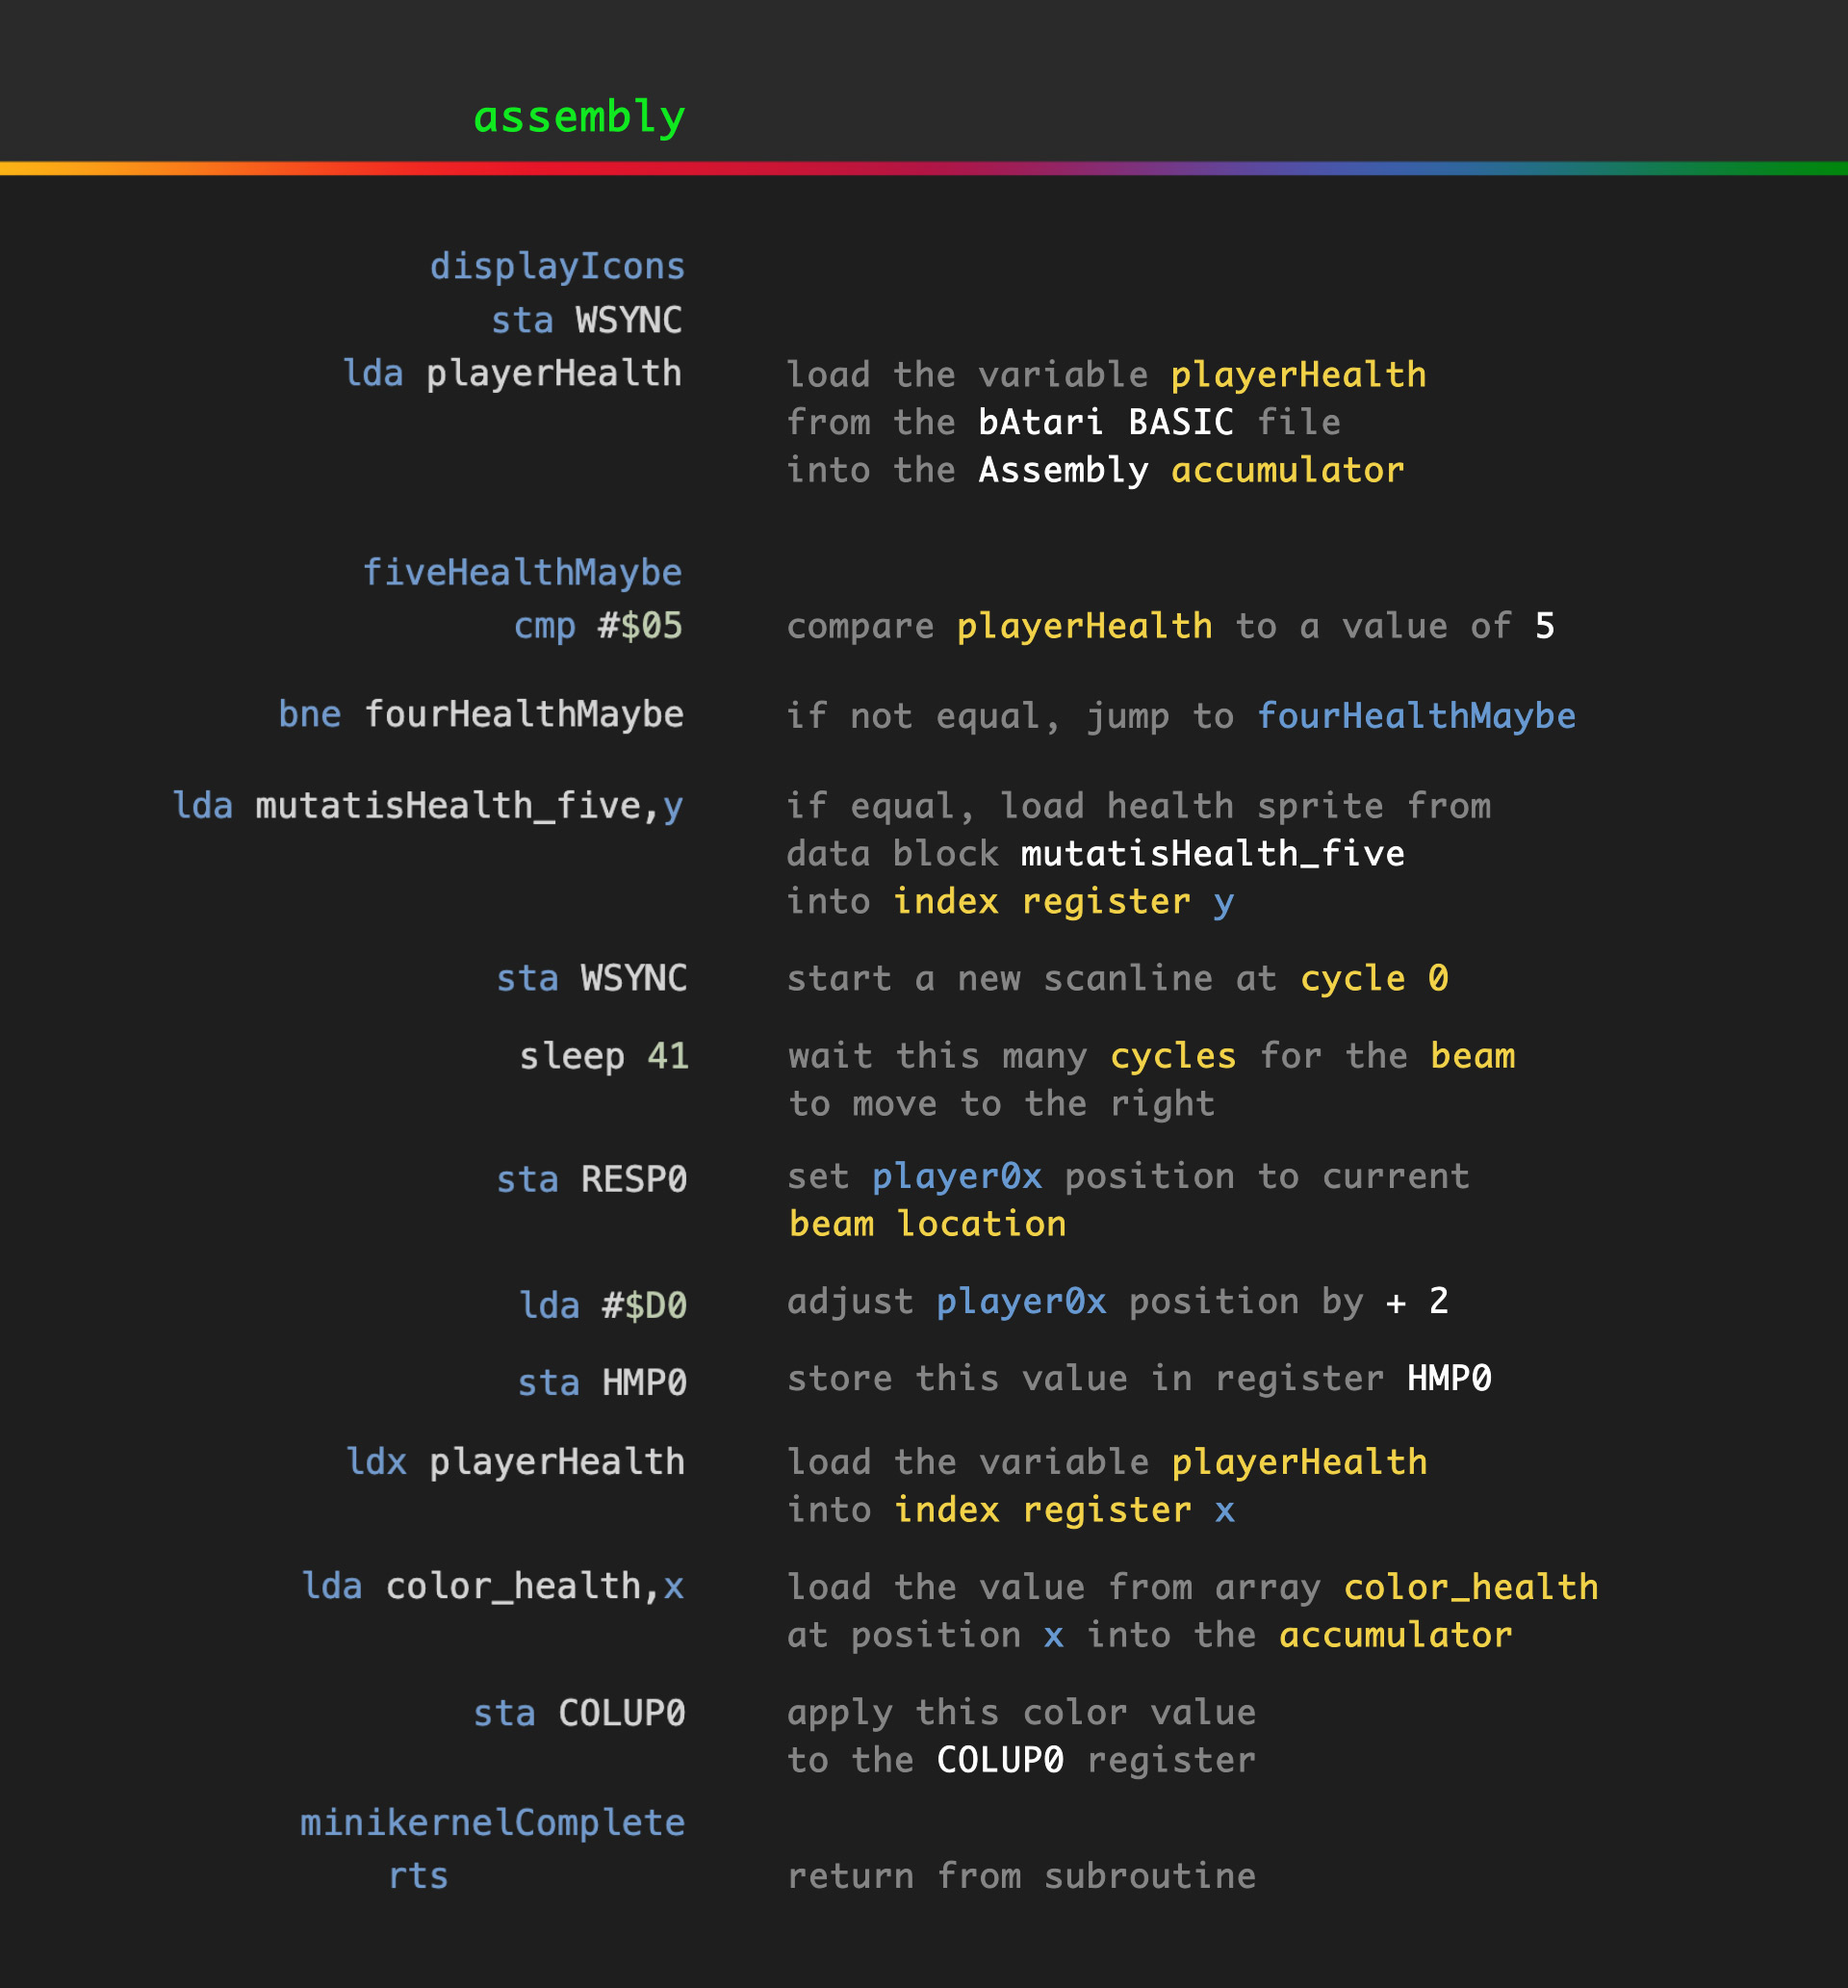Select the assembly tab label
The image size is (1848, 1988).
point(580,117)
